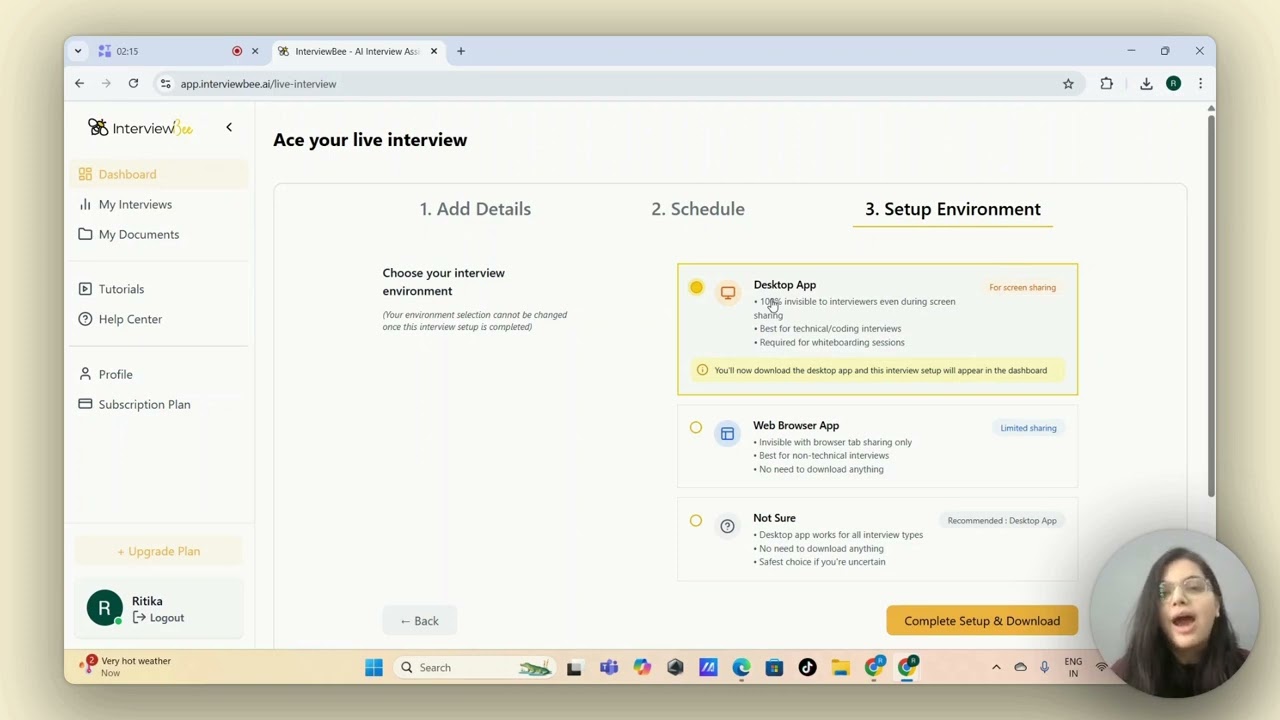Open Copilot from the taskbar

[x=642, y=667]
